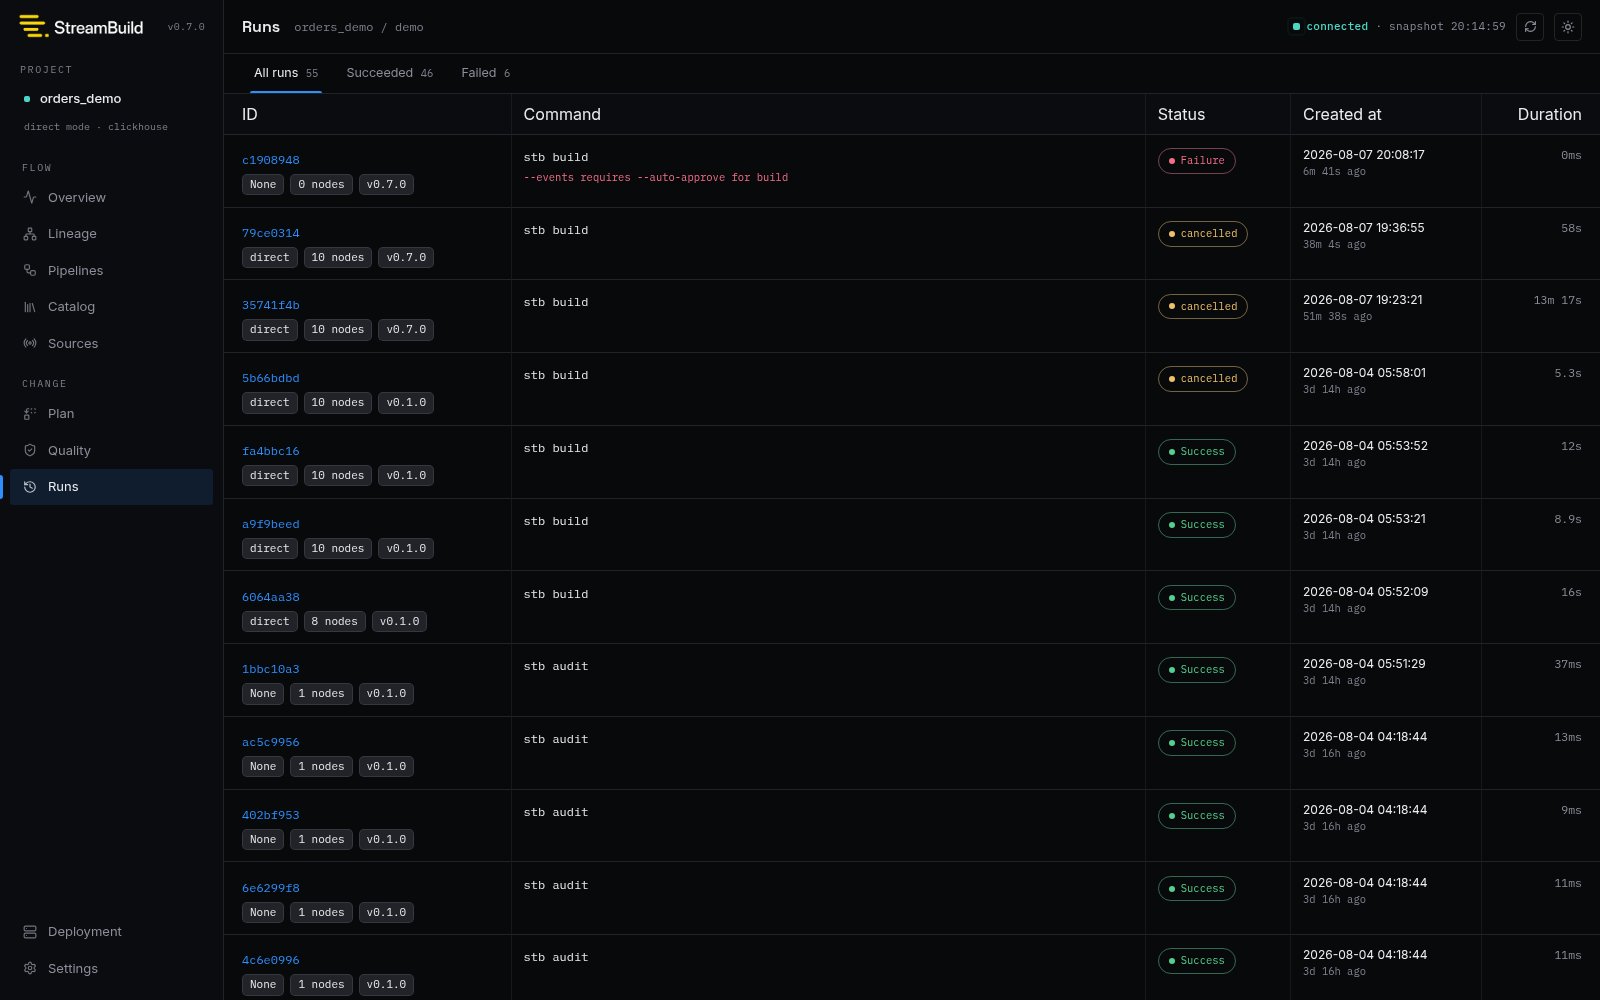This screenshot has width=1600, height=1000.
Task: Click the '--events requires --auto-approve' error text
Action: [656, 178]
